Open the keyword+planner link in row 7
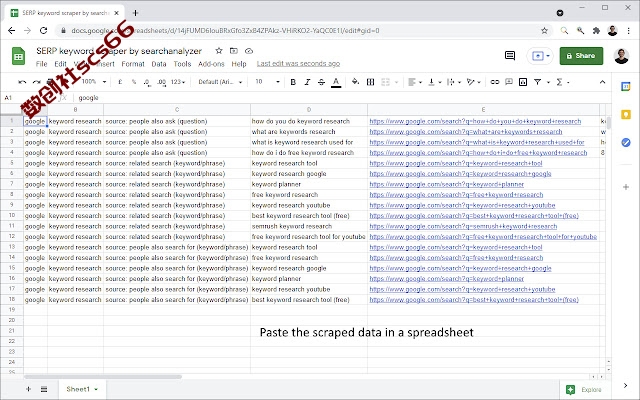 click(x=447, y=184)
